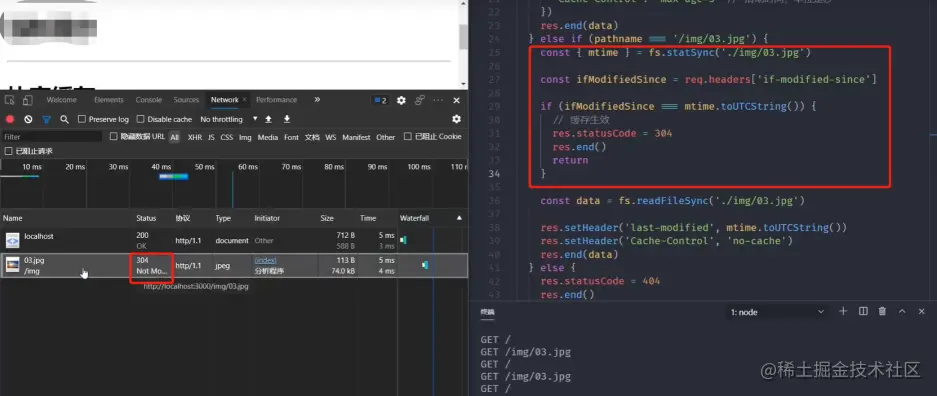Viewport: 937px width, 396px height.
Task: Open DevTools settings gear in the tab bar
Action: pyautogui.click(x=402, y=100)
